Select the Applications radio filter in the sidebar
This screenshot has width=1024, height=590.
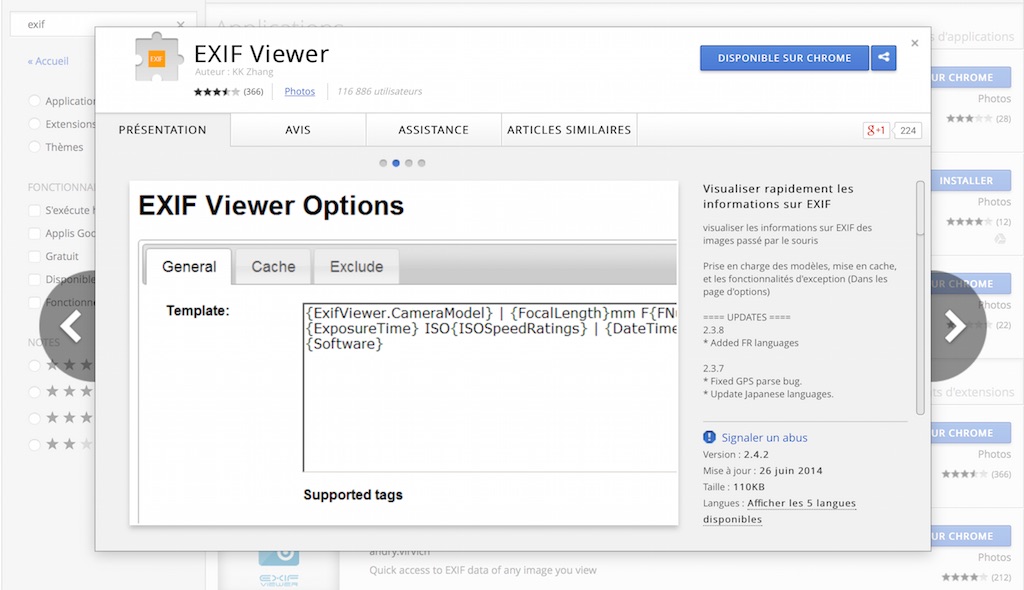(35, 101)
